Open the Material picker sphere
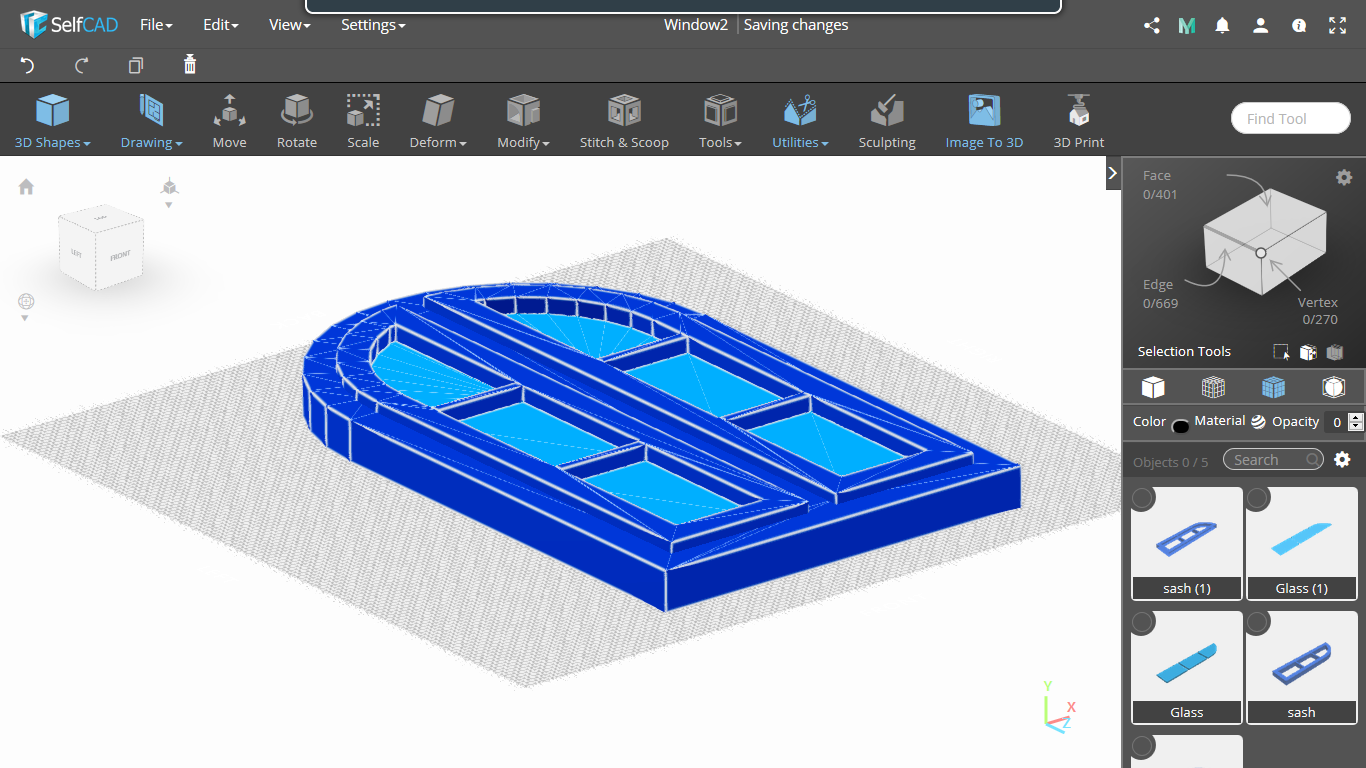Screen dimensions: 1366x768 [1258, 422]
